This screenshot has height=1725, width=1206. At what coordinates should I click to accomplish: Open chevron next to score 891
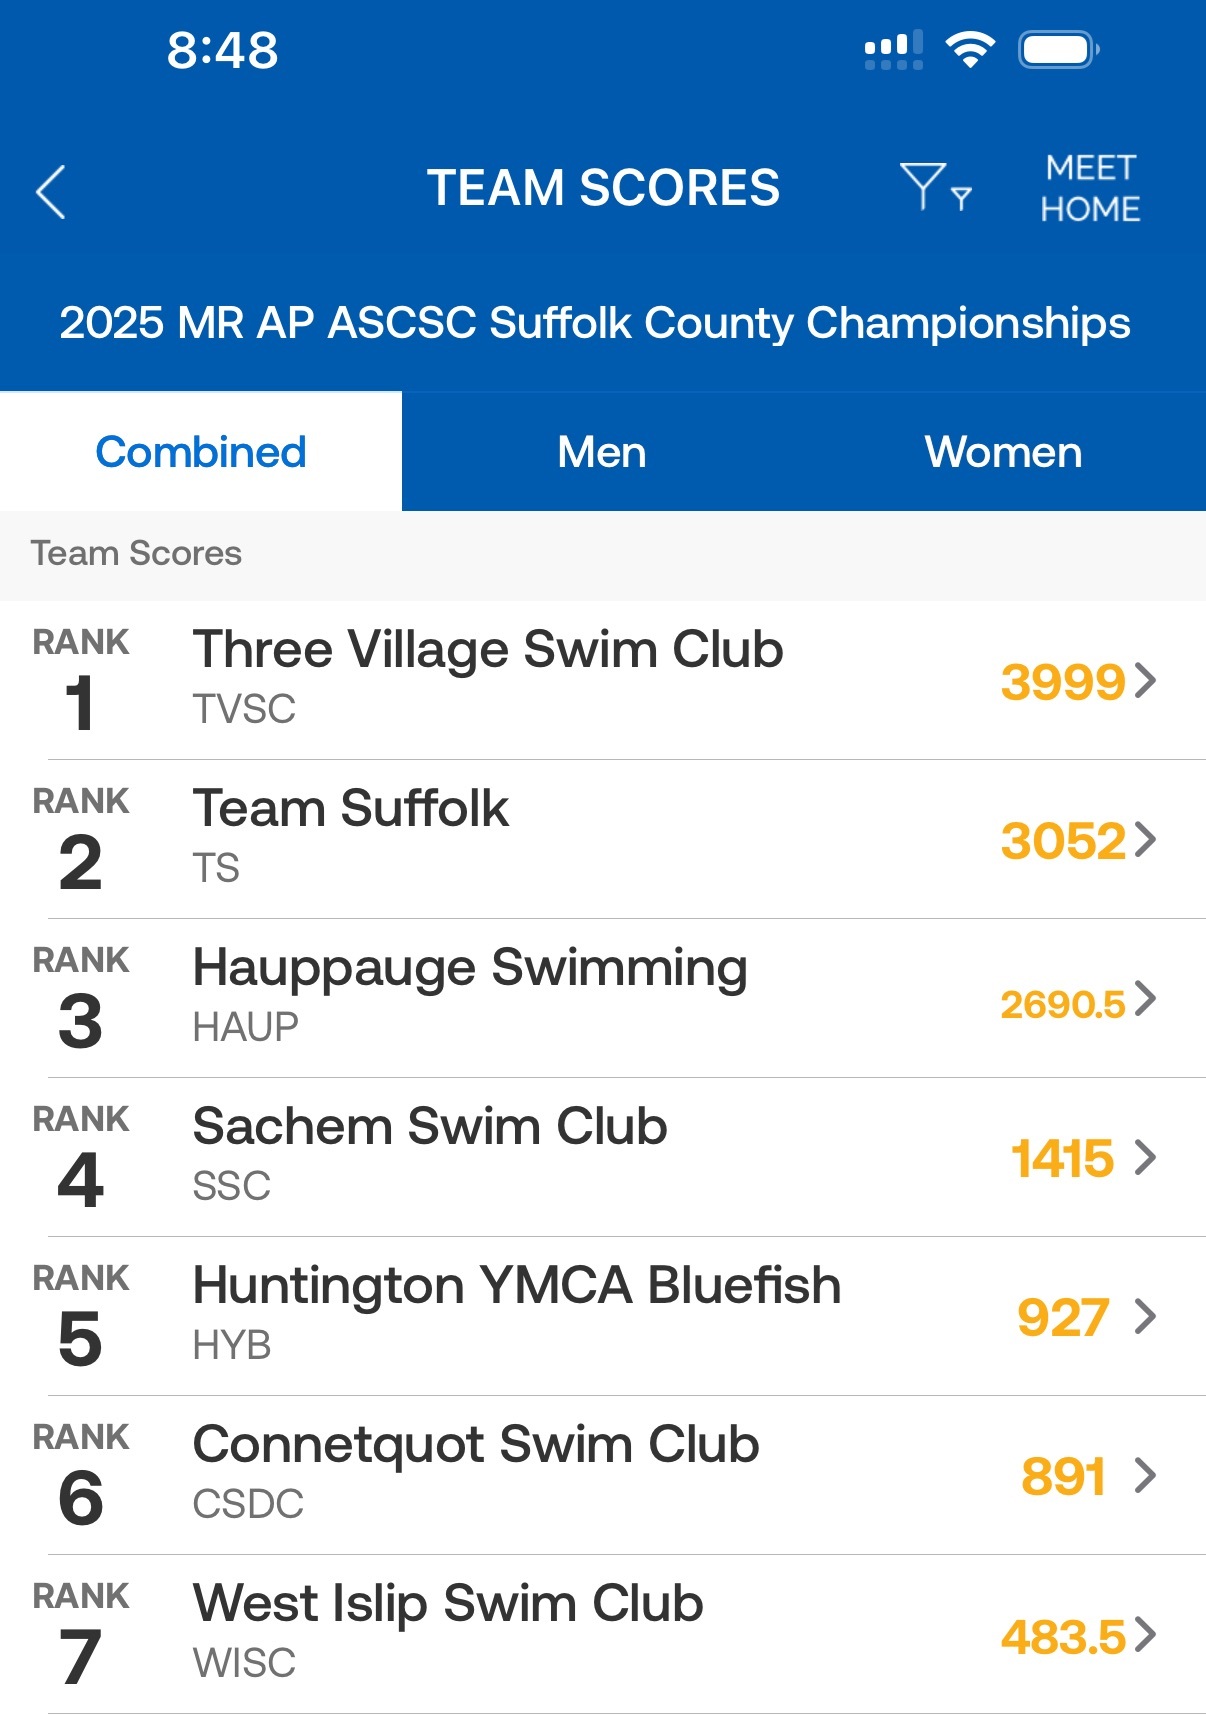point(1146,1475)
